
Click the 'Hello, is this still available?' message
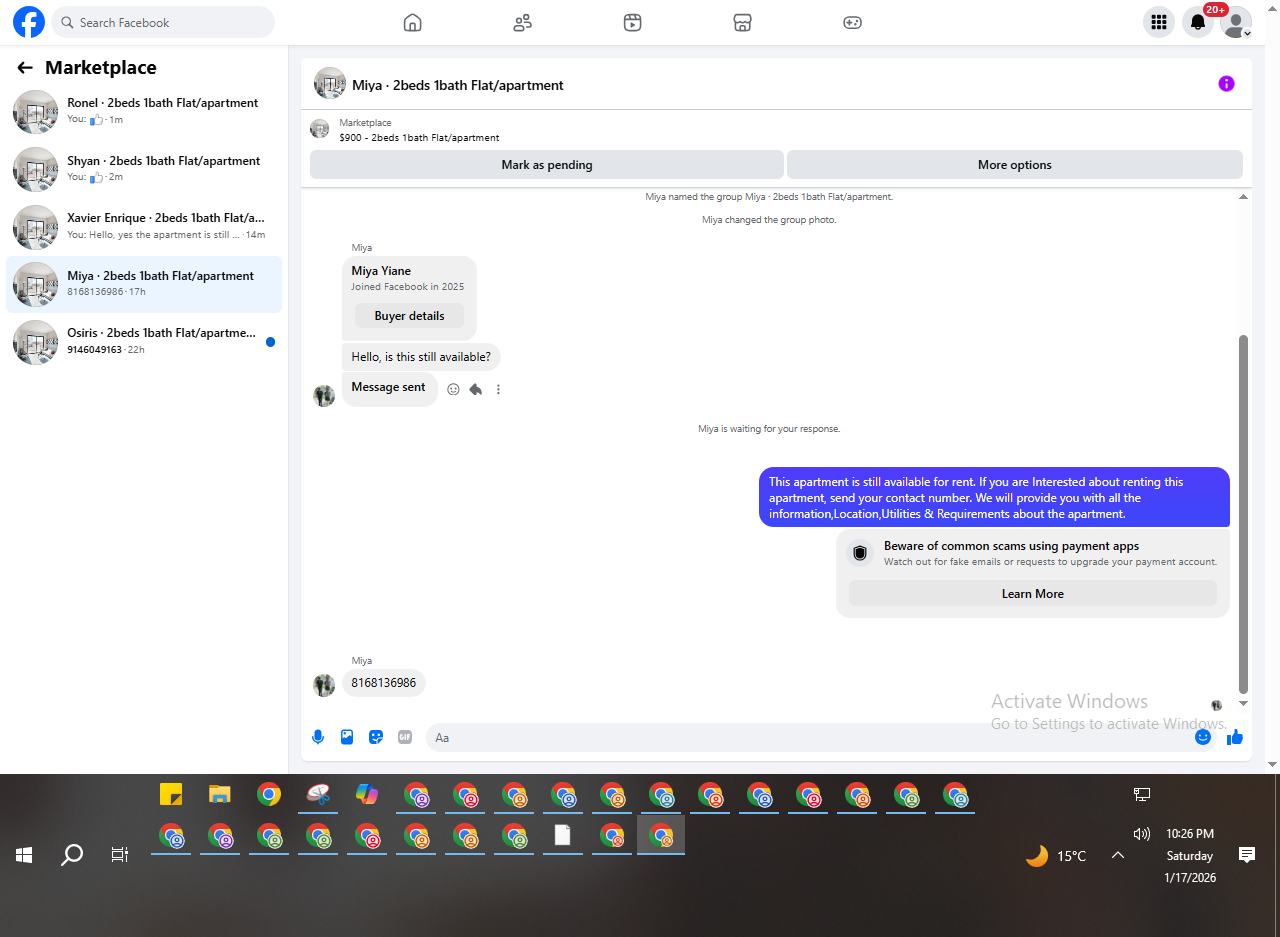[421, 357]
